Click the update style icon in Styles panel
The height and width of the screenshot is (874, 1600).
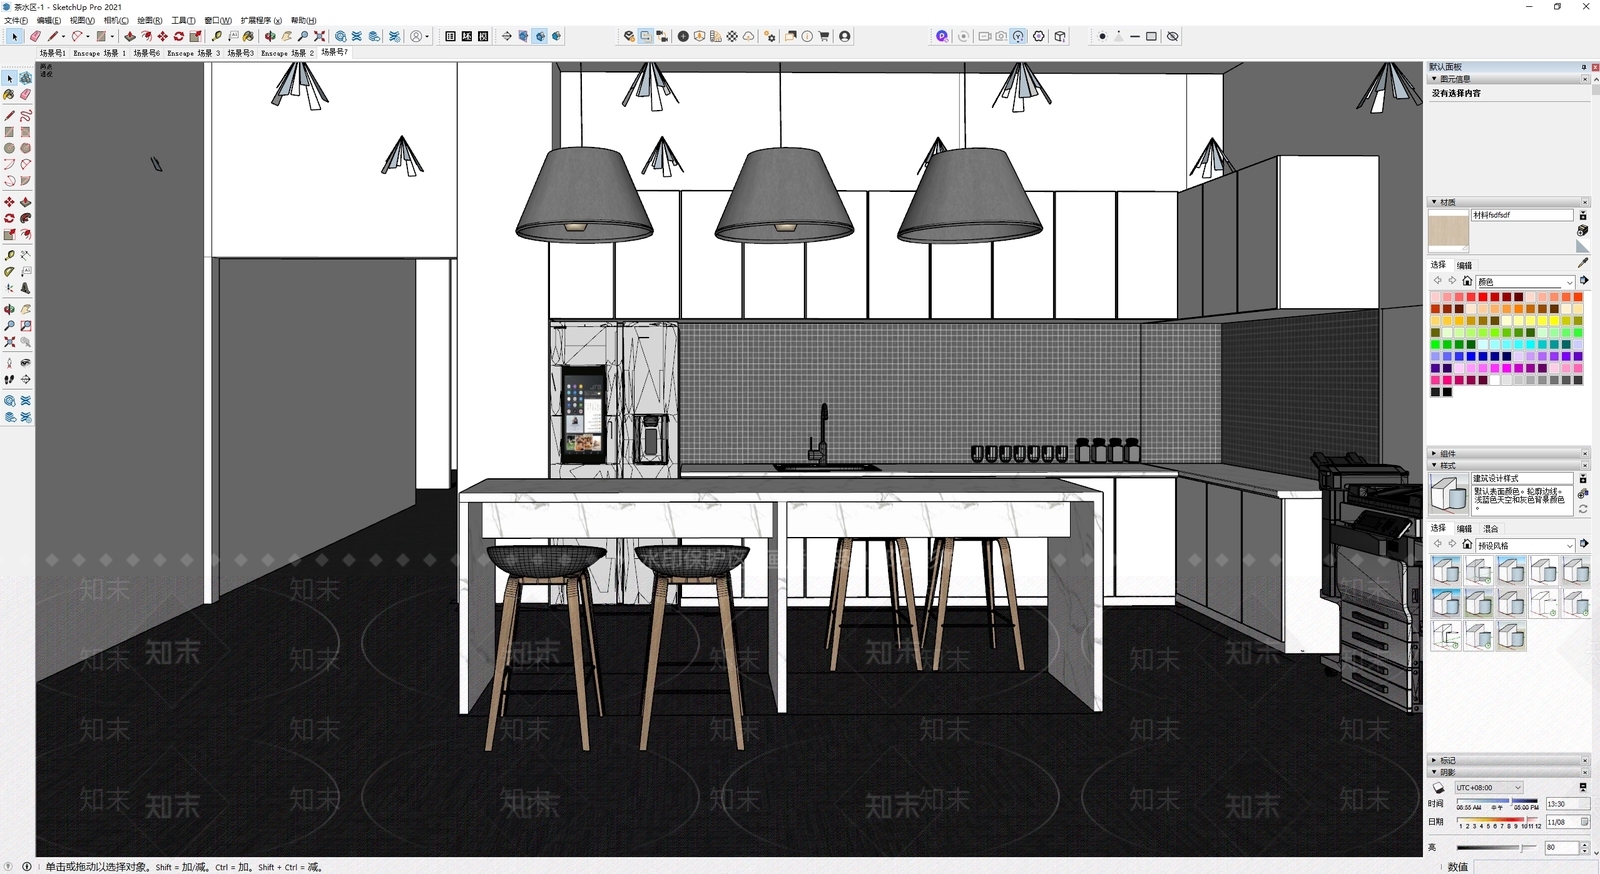click(x=1583, y=509)
